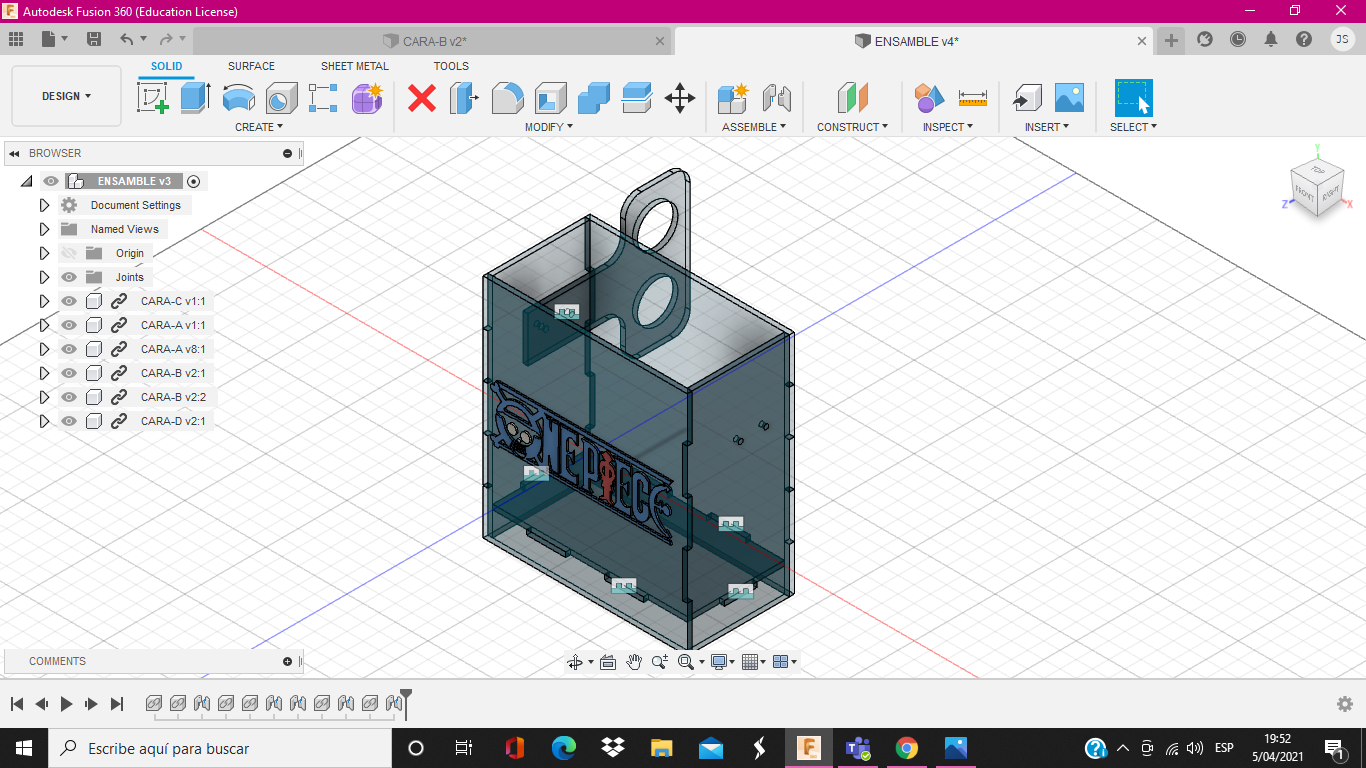Image resolution: width=1366 pixels, height=768 pixels.
Task: Hide the CARA-A v1:1 component
Action: (x=69, y=325)
